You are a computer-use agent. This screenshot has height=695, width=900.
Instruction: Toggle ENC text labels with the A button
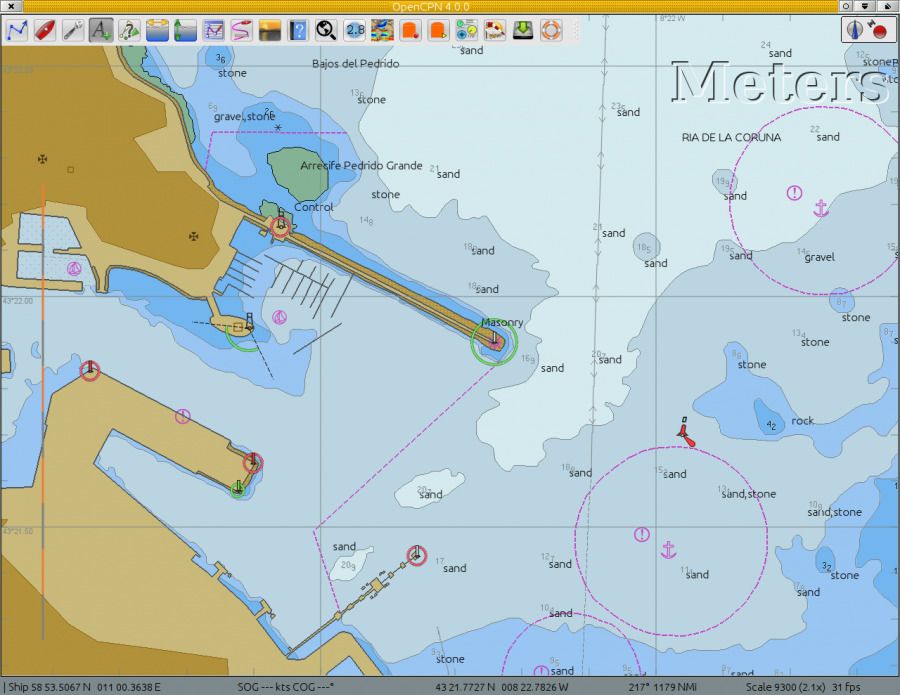point(103,30)
